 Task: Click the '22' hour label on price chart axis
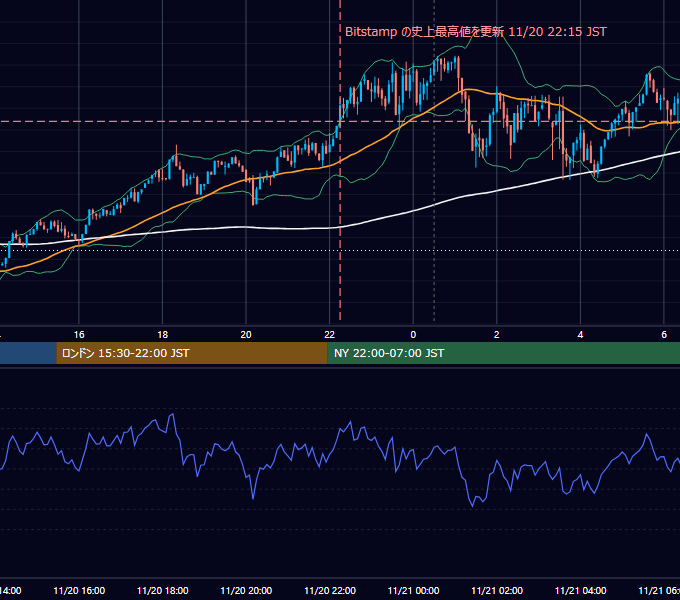coord(330,335)
